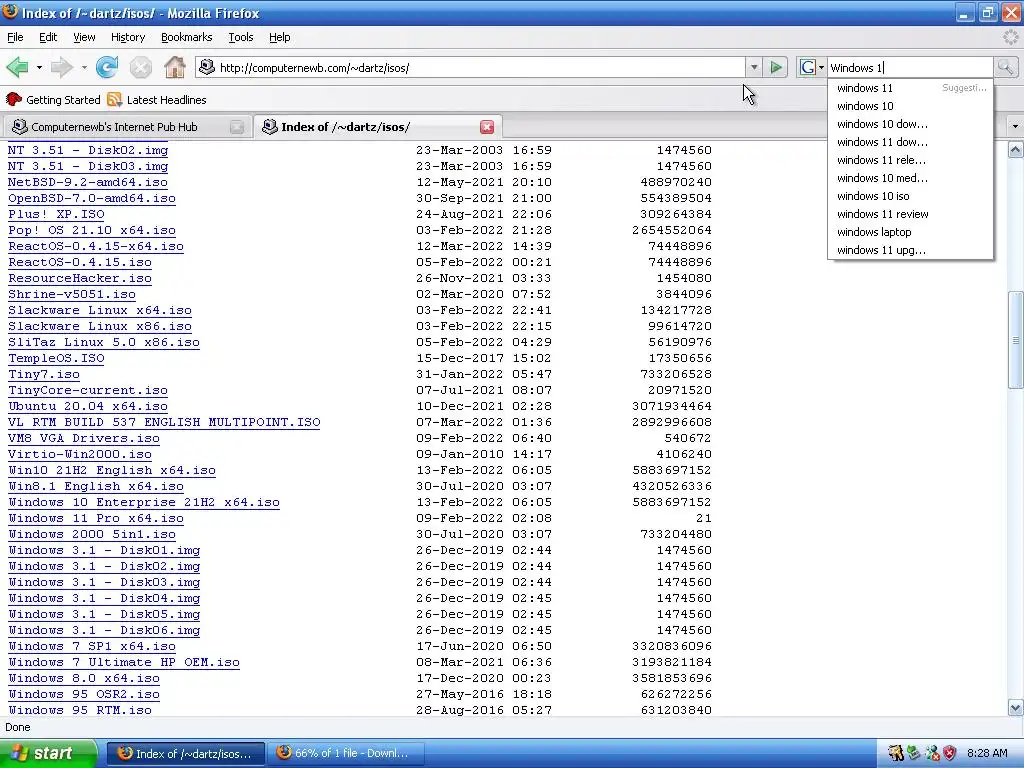
Task: Reload the page with the Refresh icon
Action: point(107,67)
